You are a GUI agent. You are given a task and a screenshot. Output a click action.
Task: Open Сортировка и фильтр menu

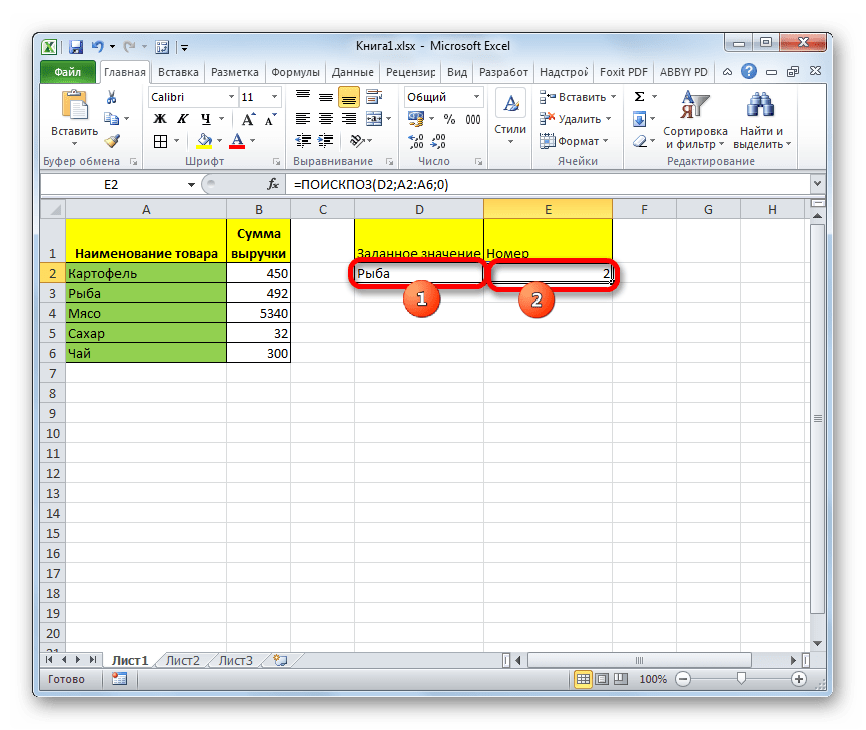[695, 120]
